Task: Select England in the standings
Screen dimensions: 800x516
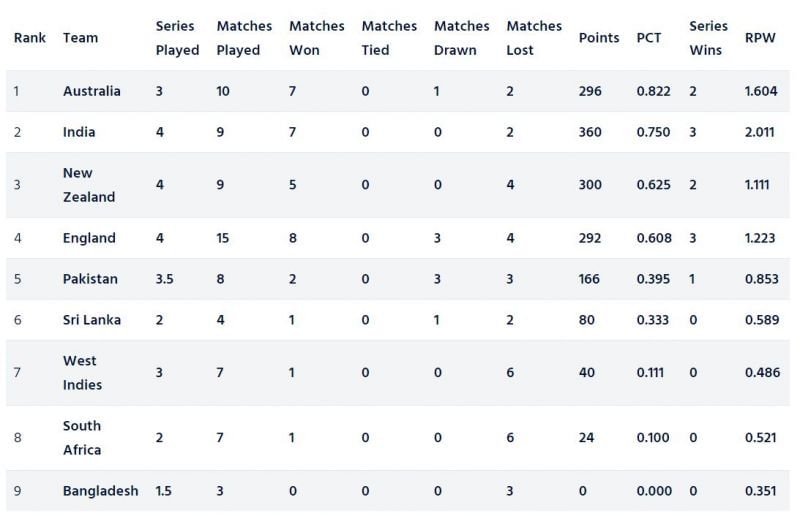Action: 89,238
